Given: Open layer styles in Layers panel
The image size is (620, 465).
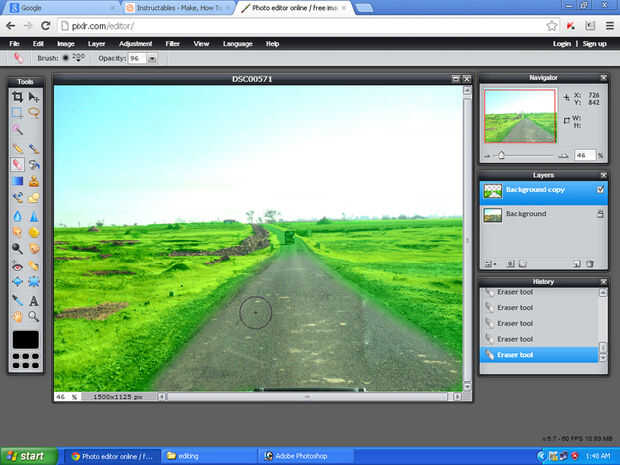Looking at the screenshot, I should pyautogui.click(x=523, y=264).
